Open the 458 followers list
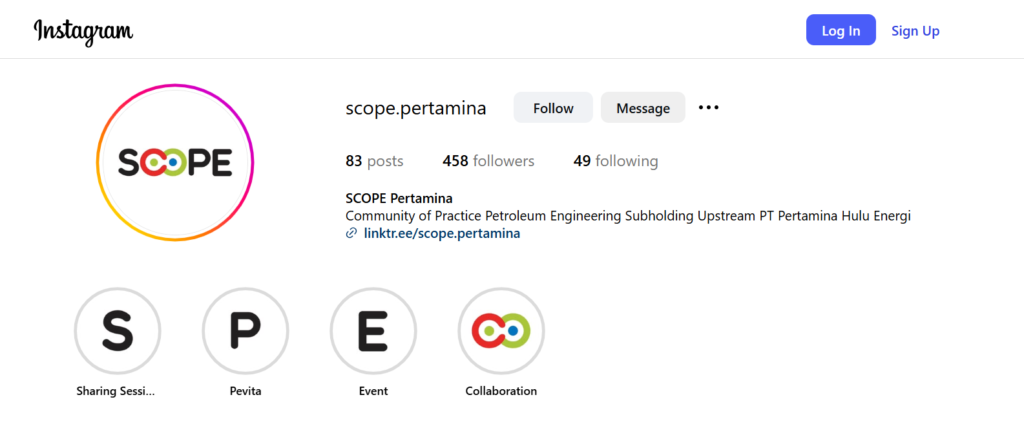The width and height of the screenshot is (1024, 448). point(488,161)
